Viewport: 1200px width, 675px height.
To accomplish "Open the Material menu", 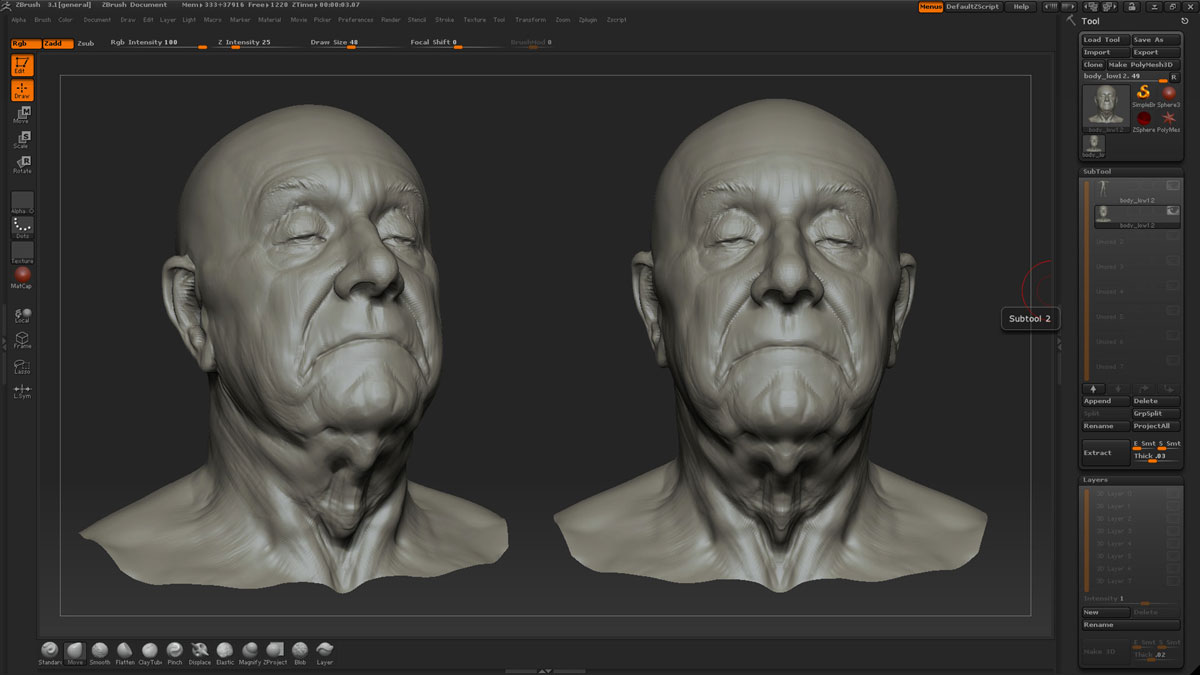I will pos(269,20).
